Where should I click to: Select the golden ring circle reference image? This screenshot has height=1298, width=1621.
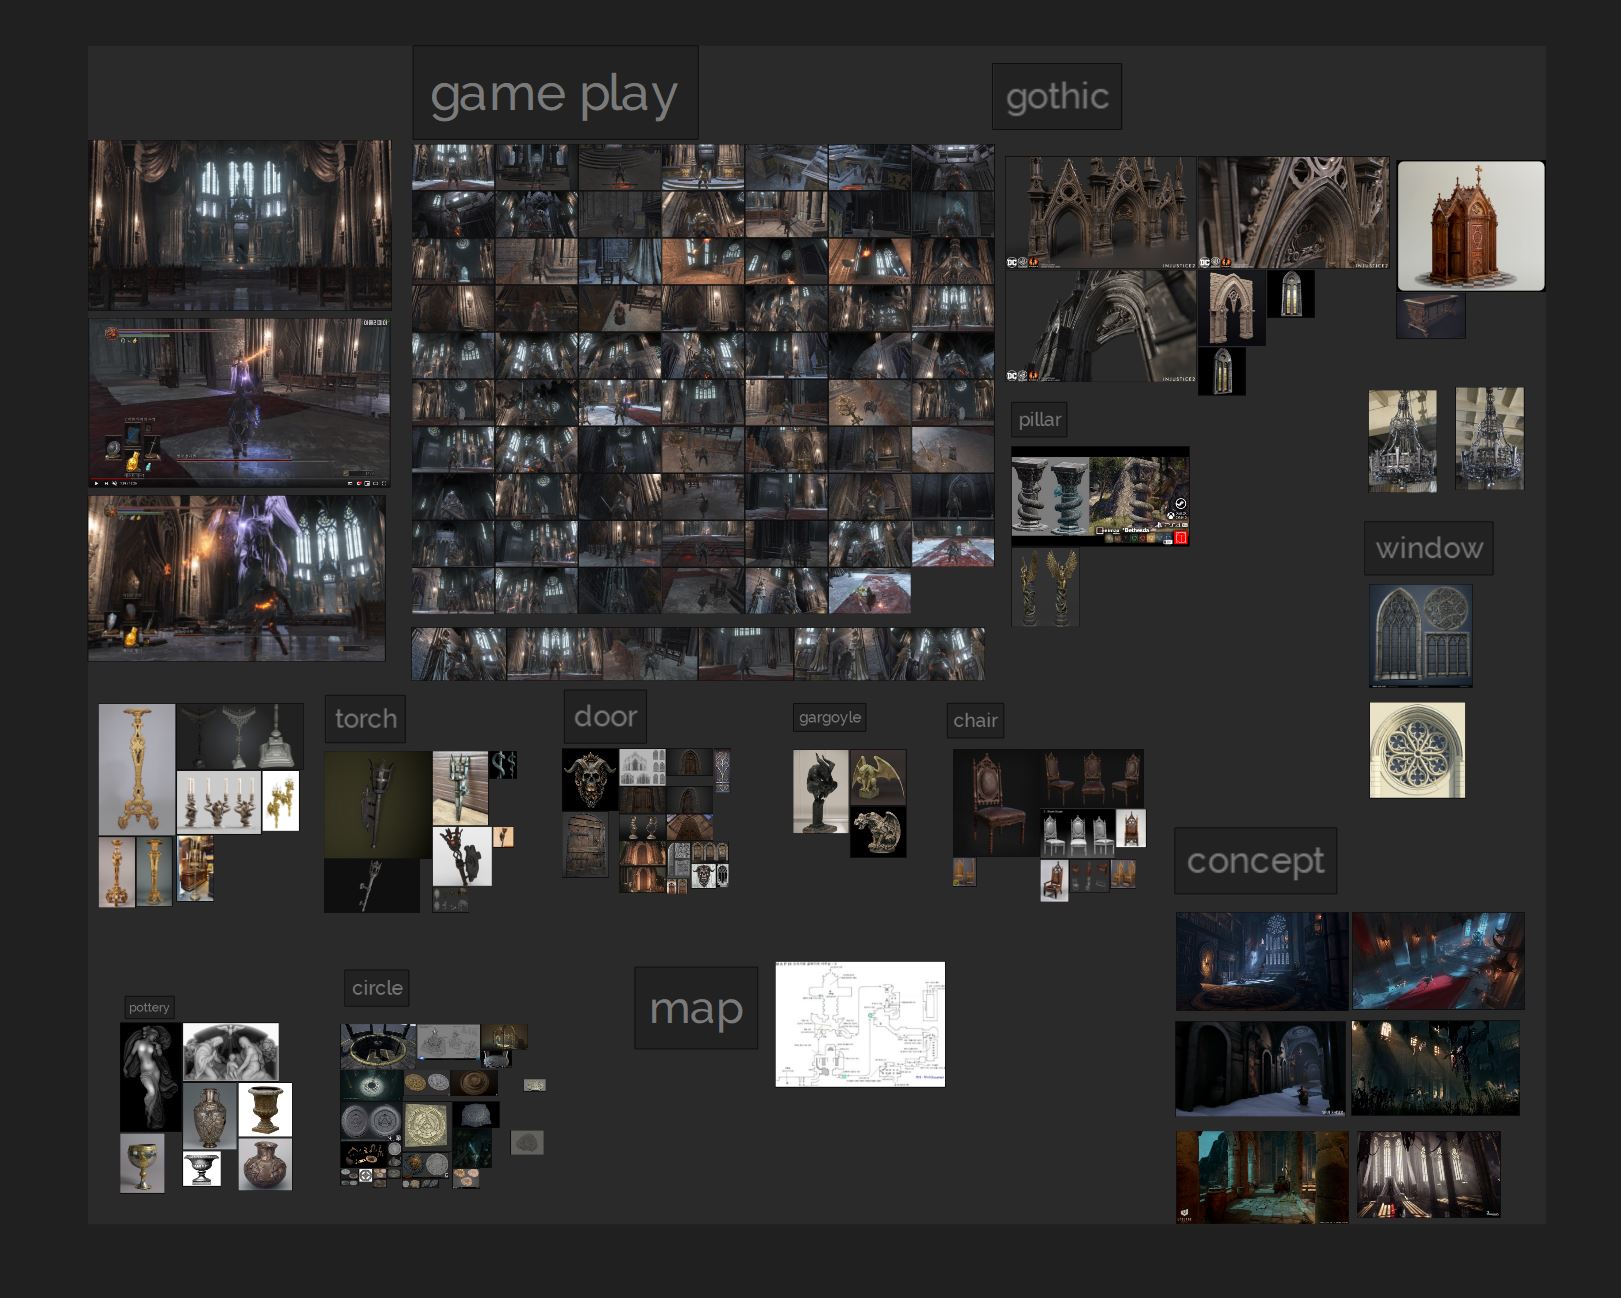point(378,1046)
